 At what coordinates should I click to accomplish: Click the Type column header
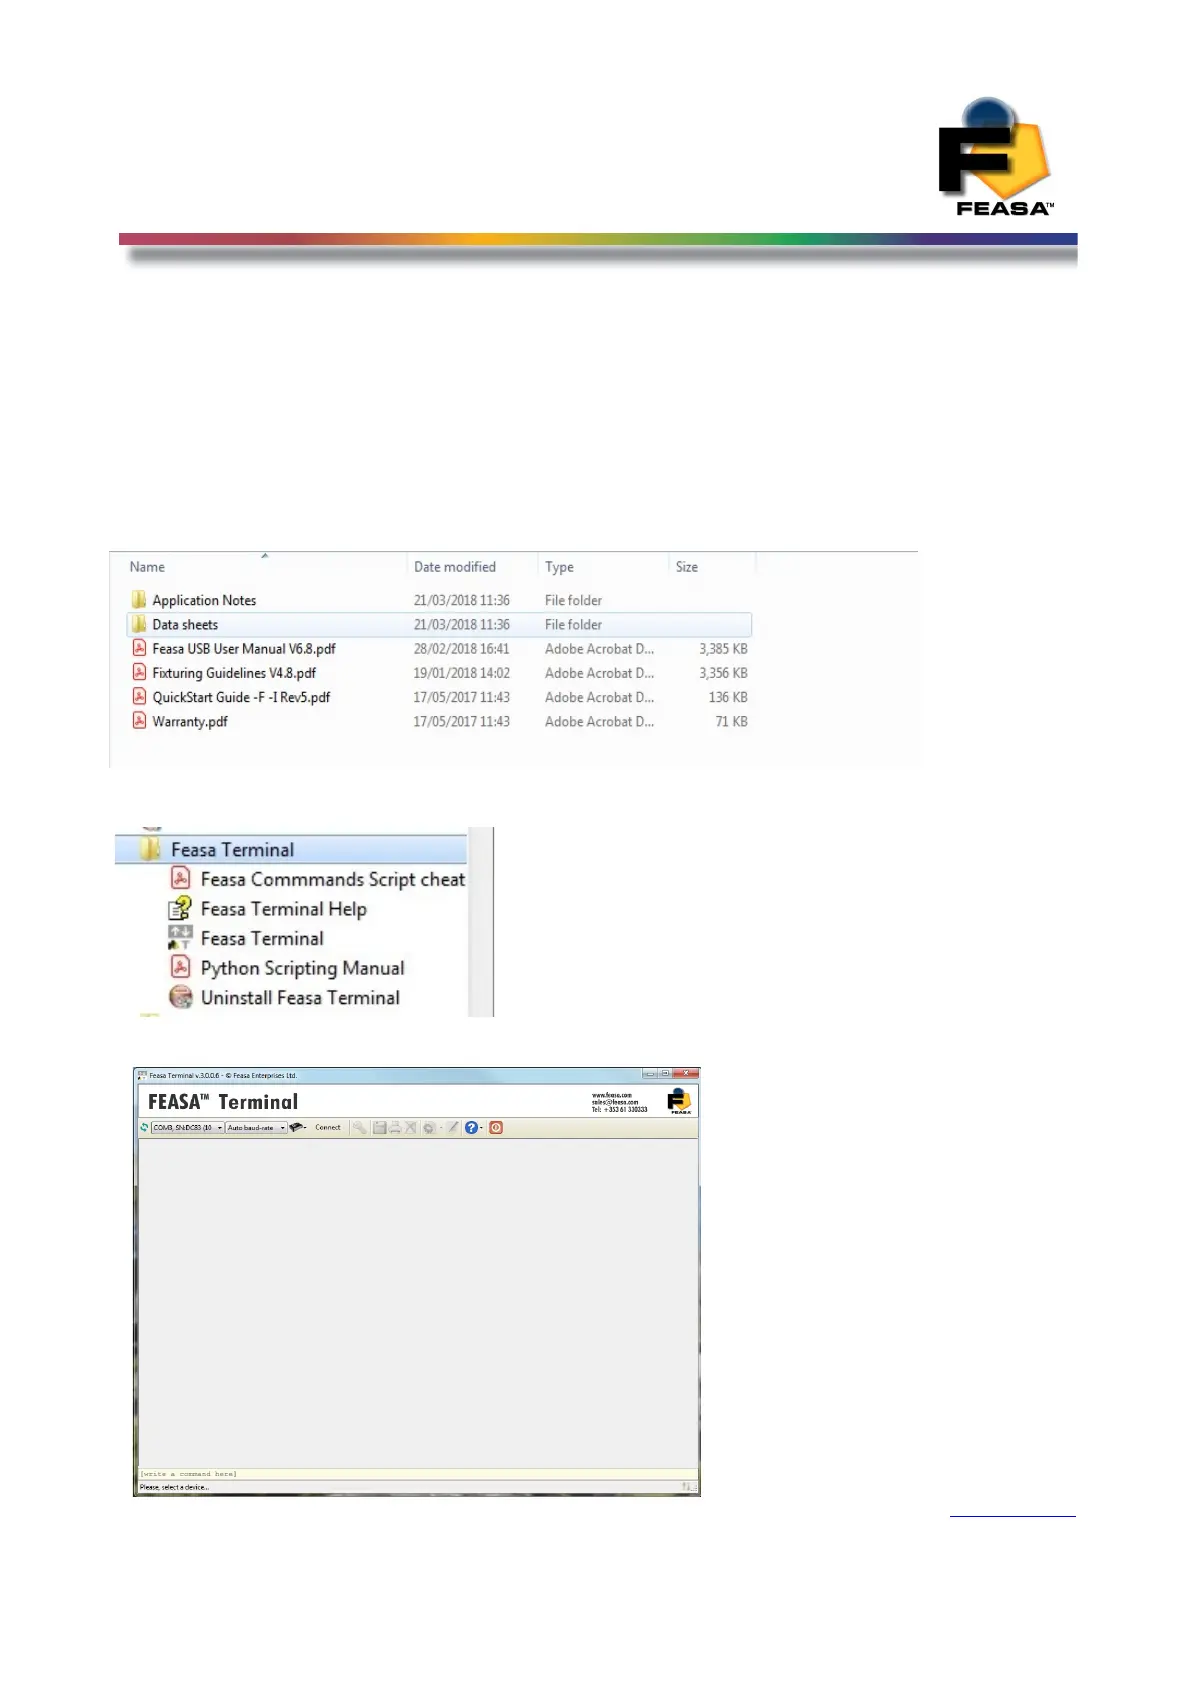[x=559, y=567]
